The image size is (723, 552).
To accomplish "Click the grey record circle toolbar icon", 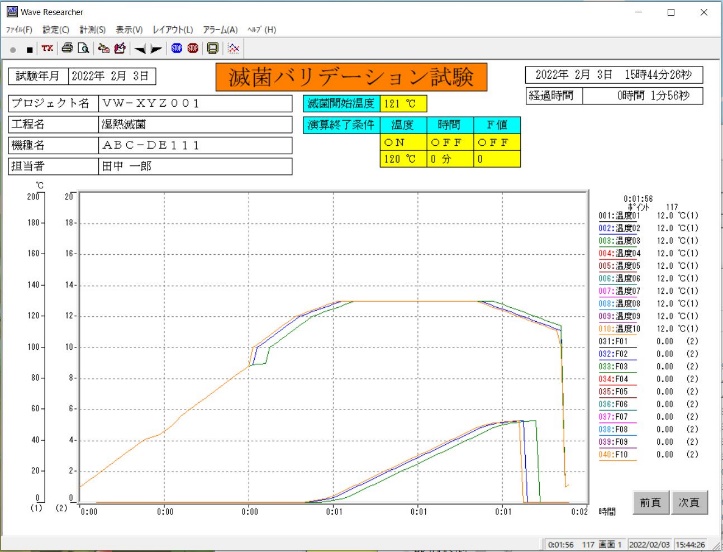I will point(13,49).
